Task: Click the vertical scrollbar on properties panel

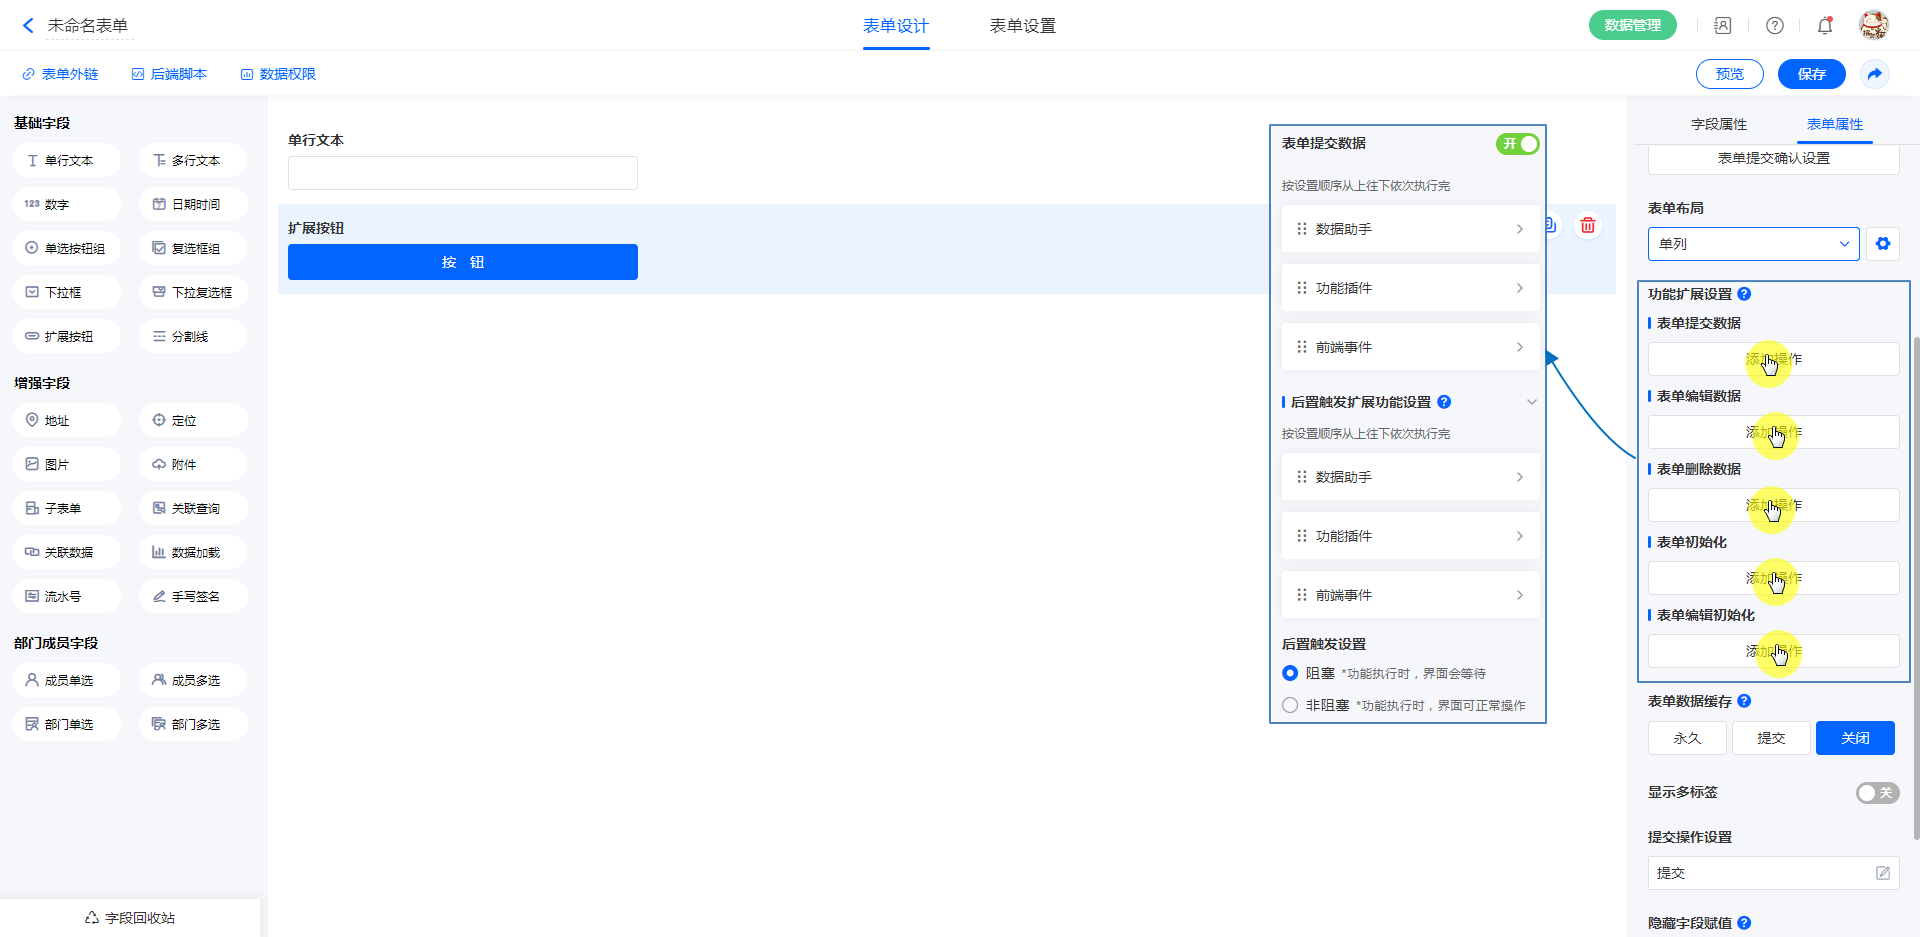Action: 1915,580
